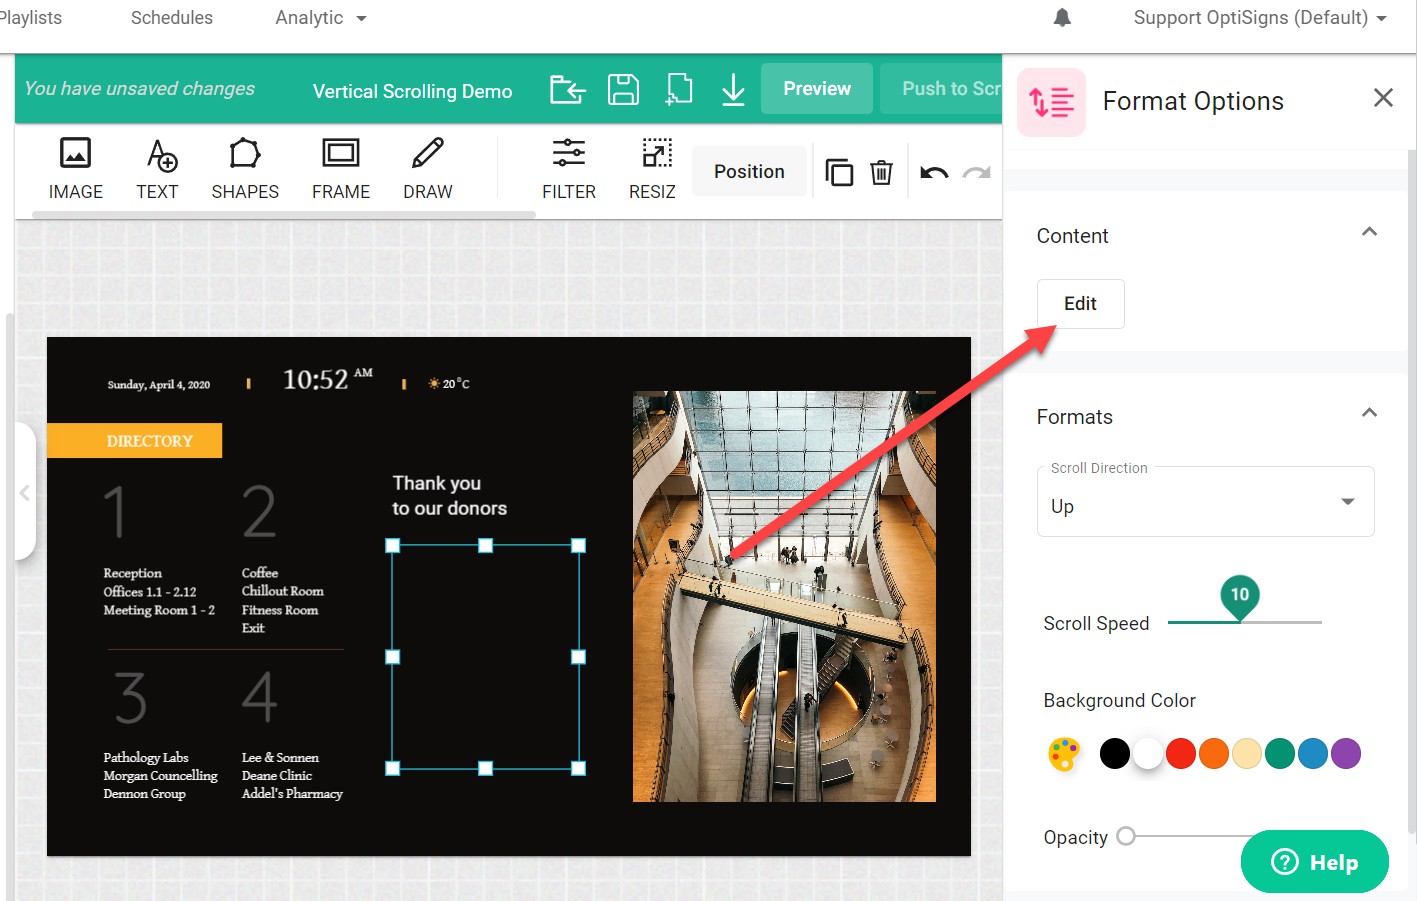Activate the DRAW pencil tool
This screenshot has width=1417, height=901.
click(x=428, y=168)
